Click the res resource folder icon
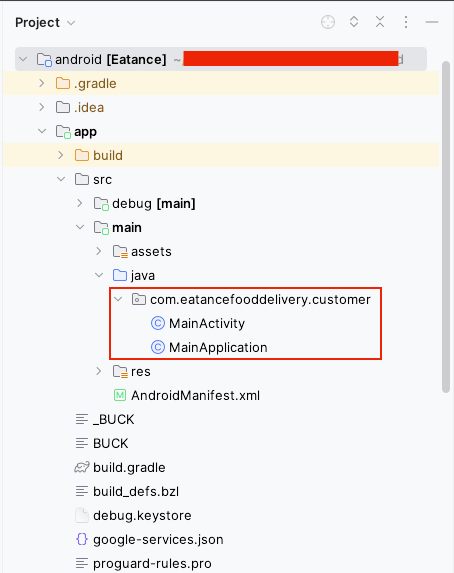Image resolution: width=454 pixels, height=573 pixels. (x=120, y=372)
